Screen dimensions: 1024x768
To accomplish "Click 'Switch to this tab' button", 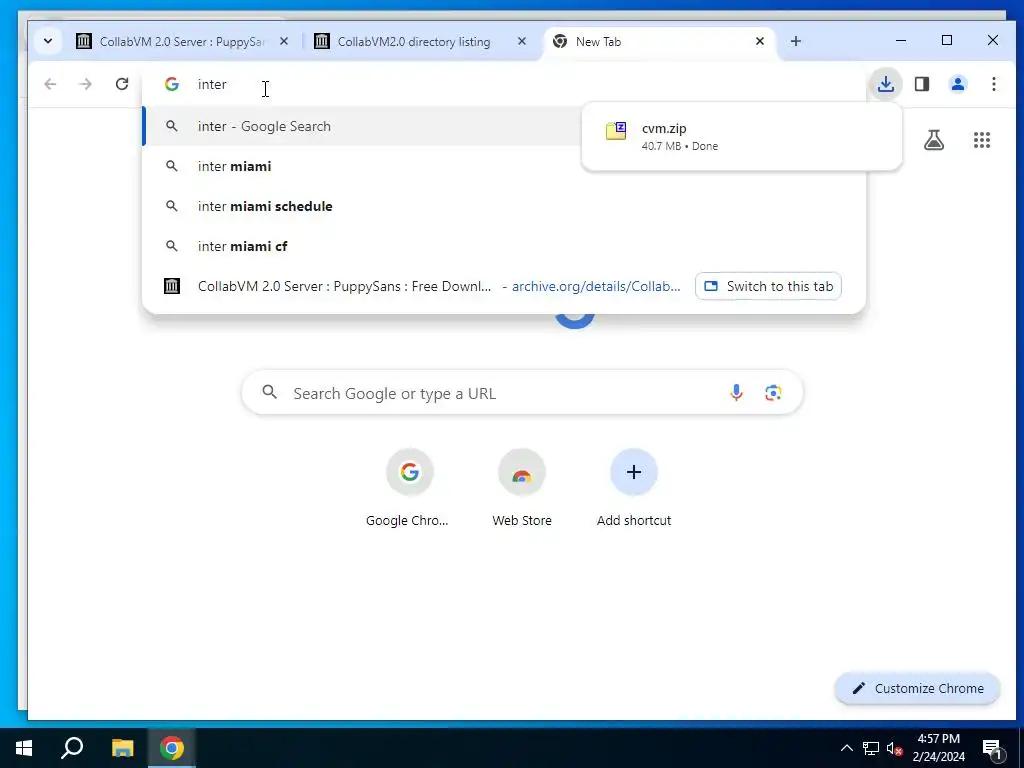I will tap(768, 286).
